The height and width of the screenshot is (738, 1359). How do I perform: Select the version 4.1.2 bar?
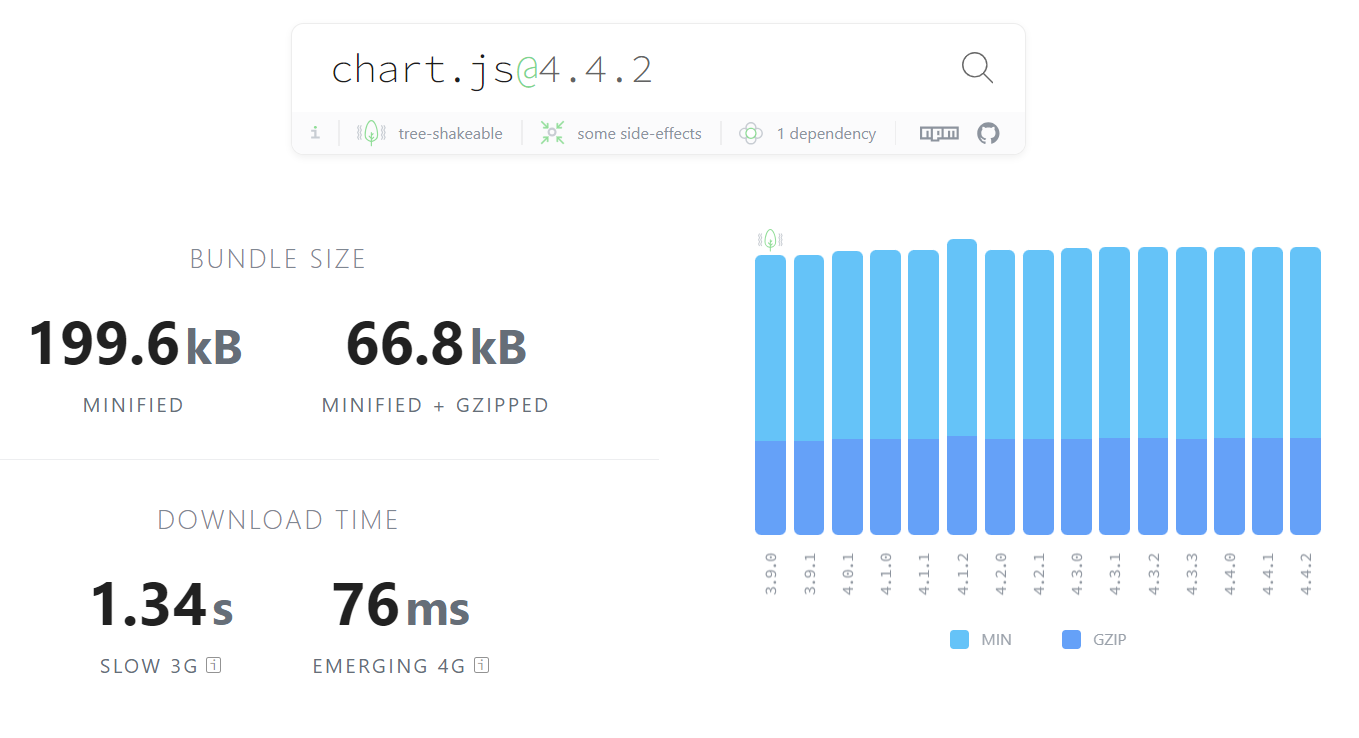(962, 387)
